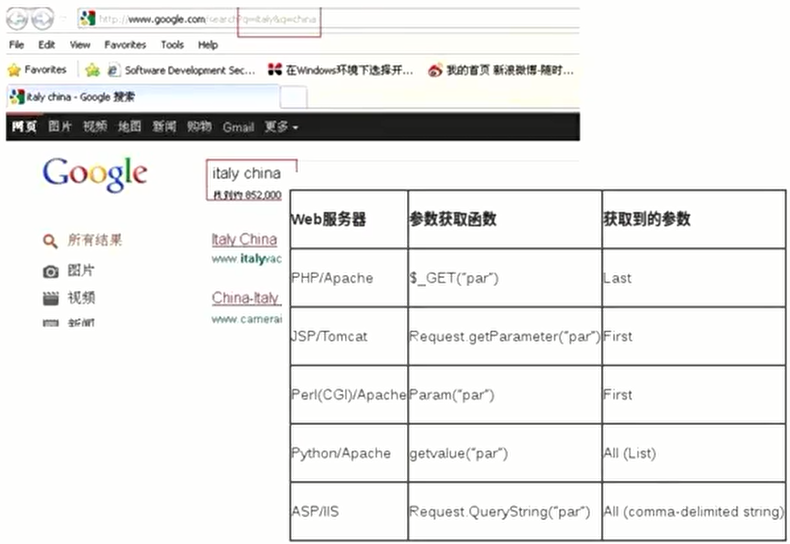Click the red Windows bookmark icon

[275, 70]
